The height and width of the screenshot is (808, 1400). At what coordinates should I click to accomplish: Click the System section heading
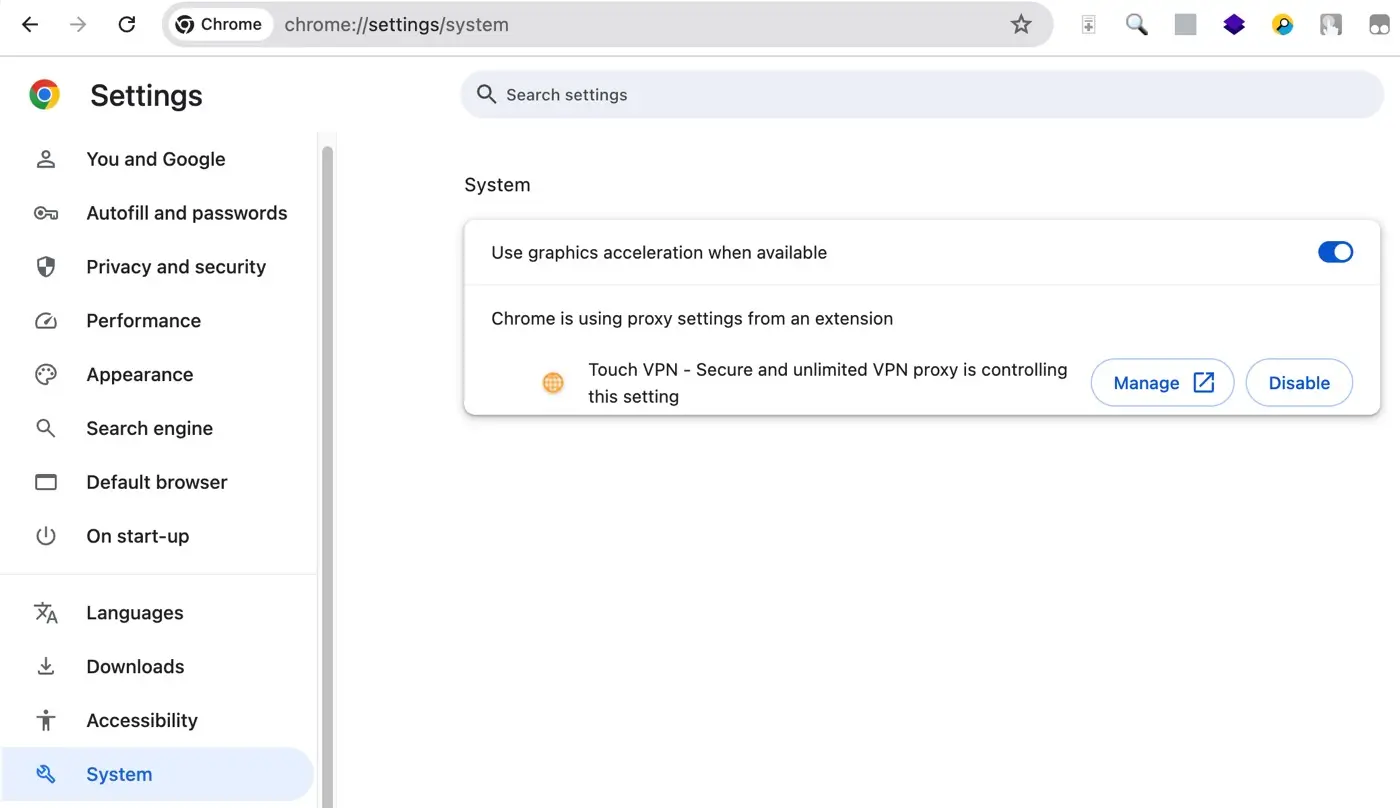click(x=497, y=185)
